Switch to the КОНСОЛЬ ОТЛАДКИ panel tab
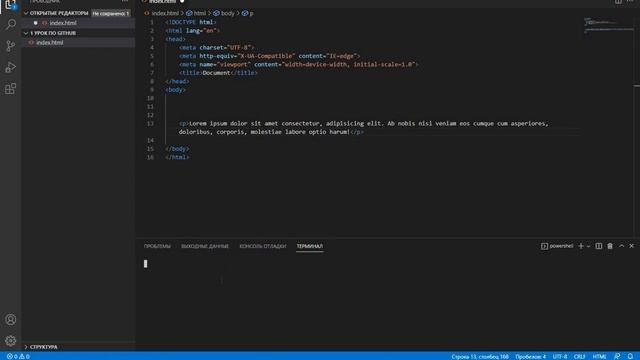 click(263, 246)
